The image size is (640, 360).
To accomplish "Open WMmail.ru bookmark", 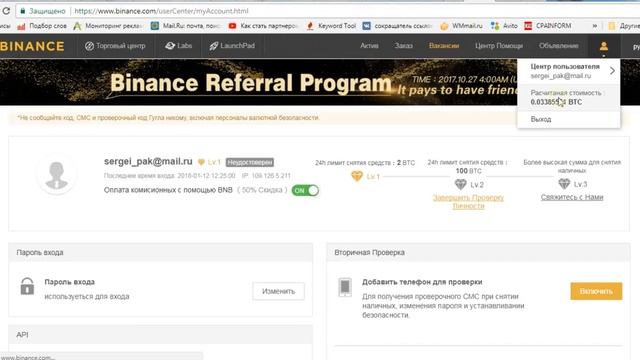I will coord(461,26).
